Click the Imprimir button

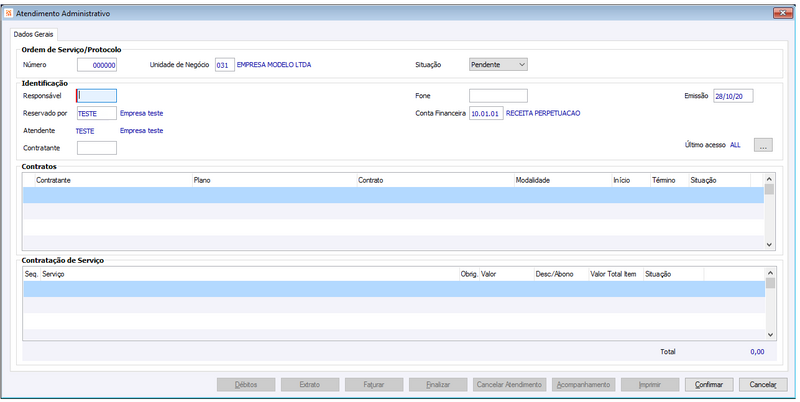point(650,385)
